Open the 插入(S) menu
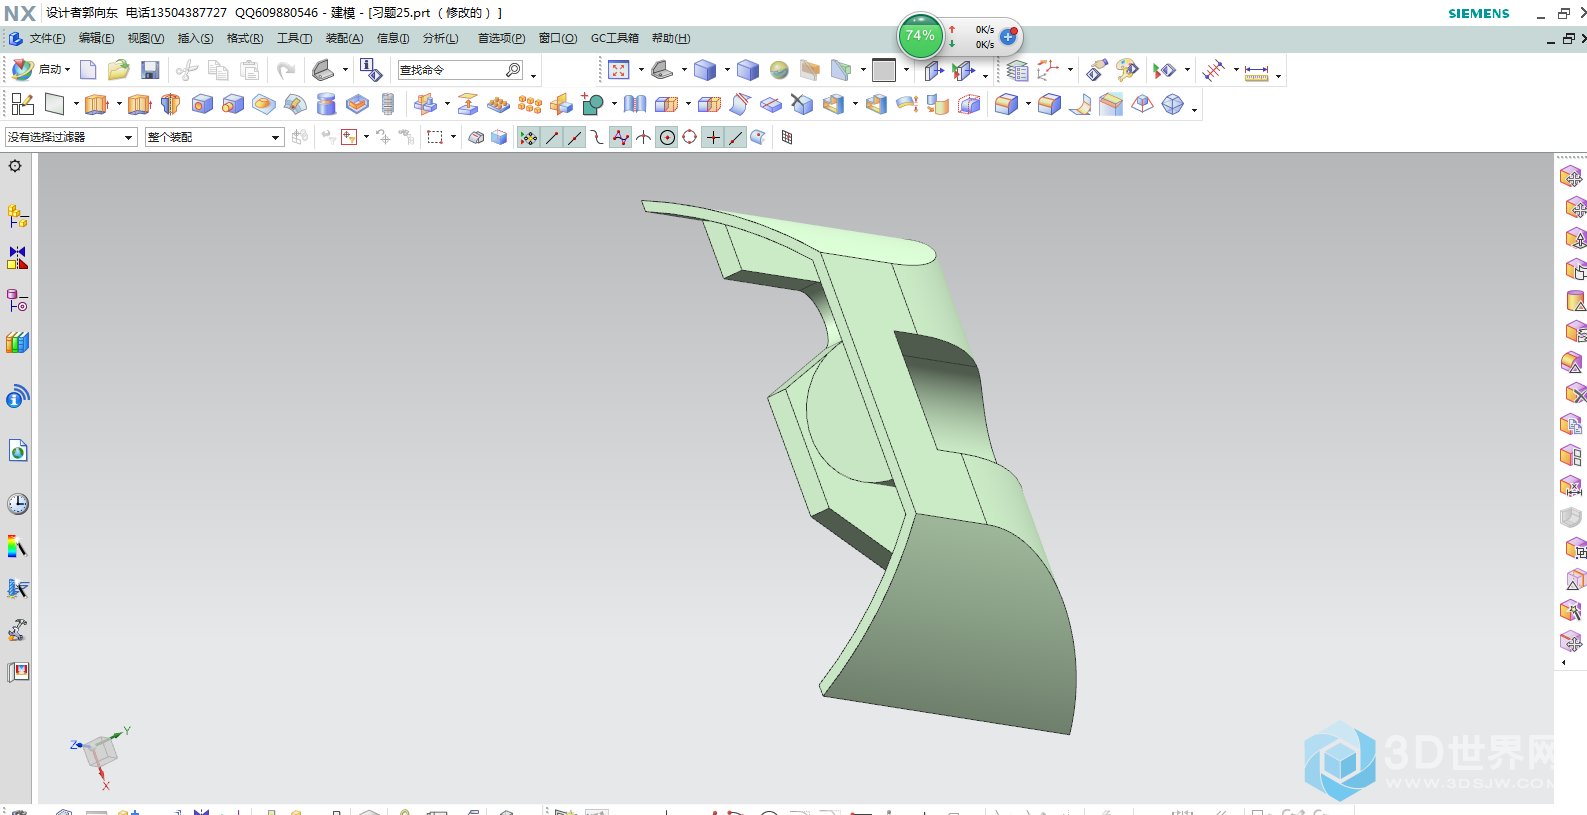Viewport: 1587px width, 815px height. [x=195, y=38]
